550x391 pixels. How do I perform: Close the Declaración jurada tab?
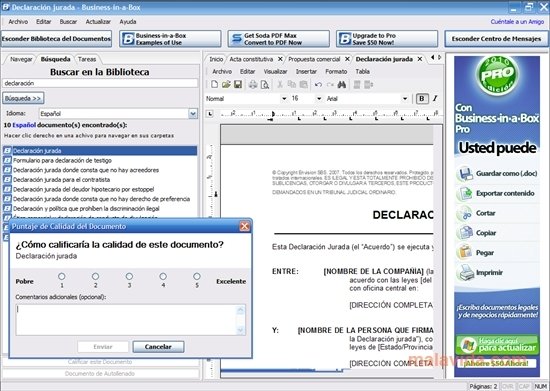click(x=420, y=59)
